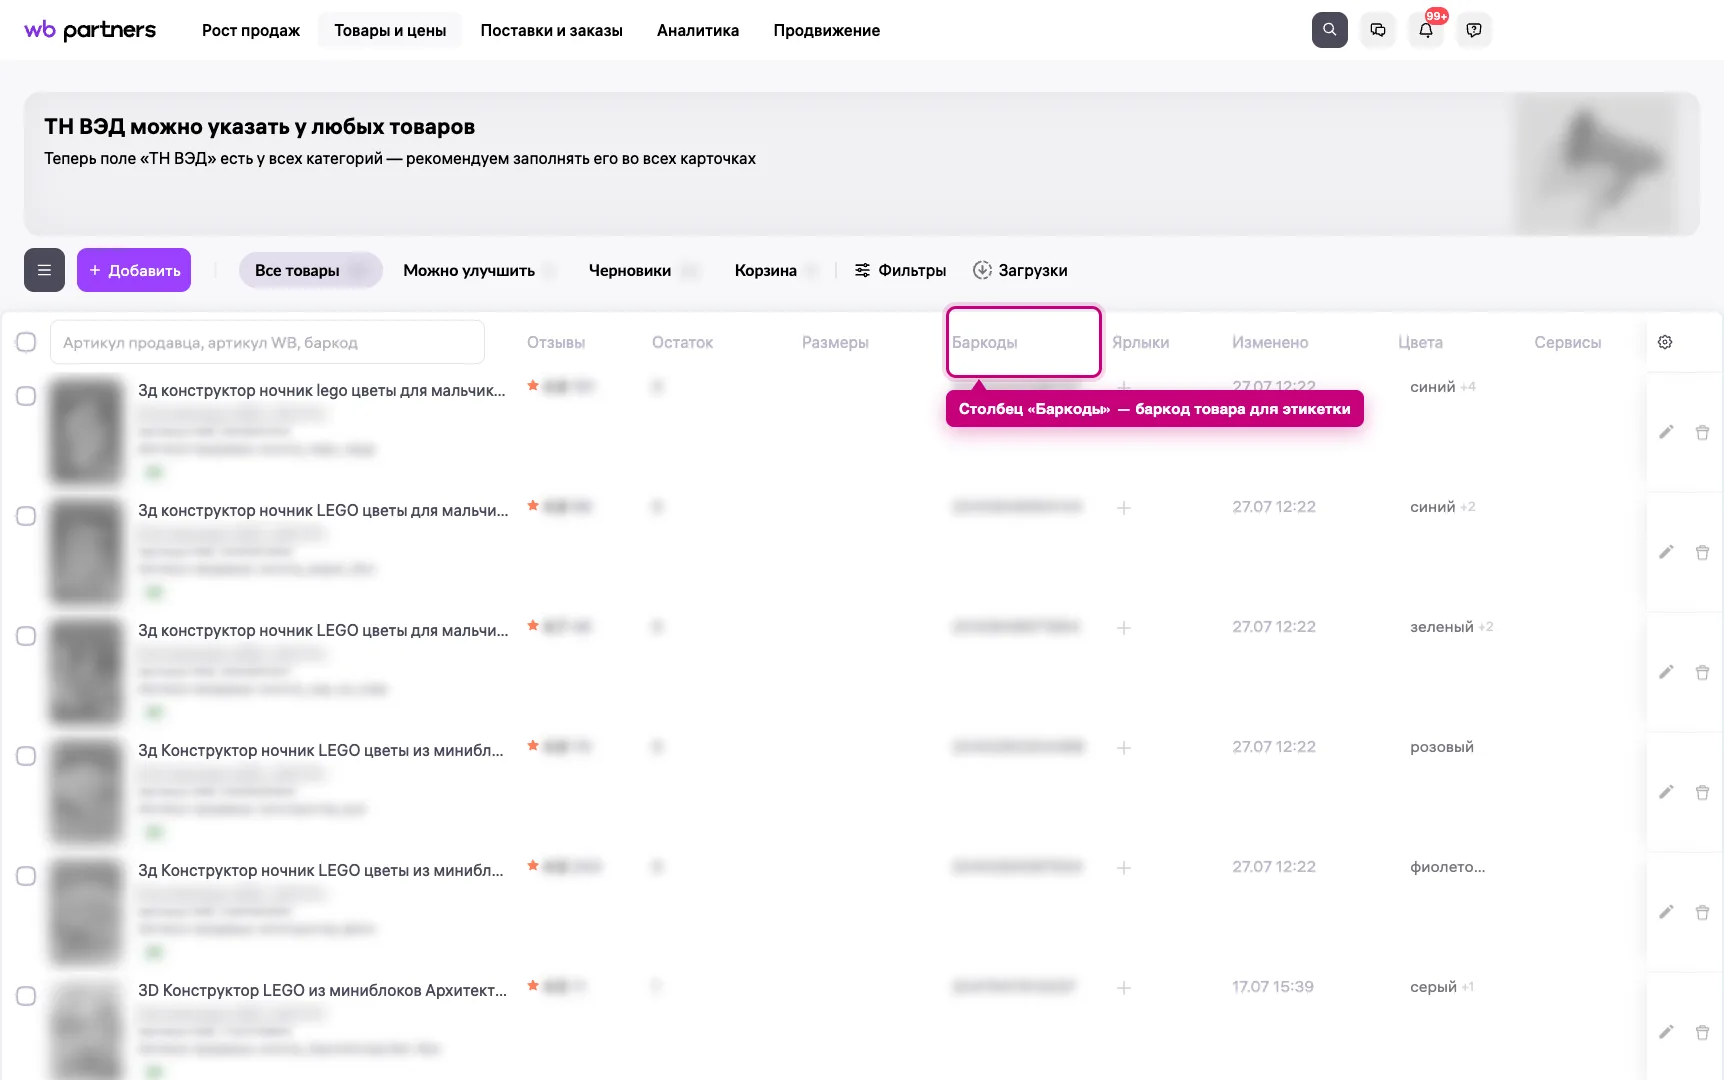The image size is (1724, 1080).
Task: Focus the Артикул продавца search field
Action: 267,342
